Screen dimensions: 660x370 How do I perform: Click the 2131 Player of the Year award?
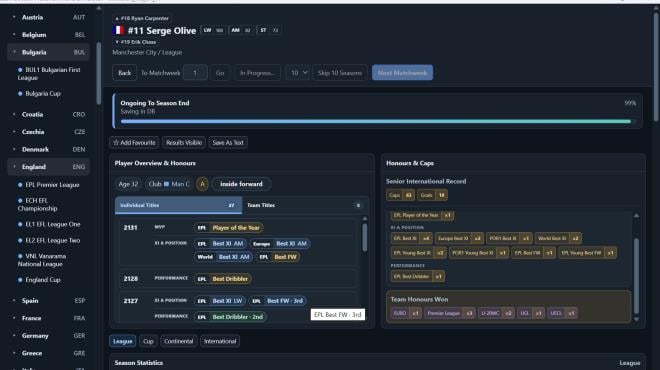tap(229, 228)
